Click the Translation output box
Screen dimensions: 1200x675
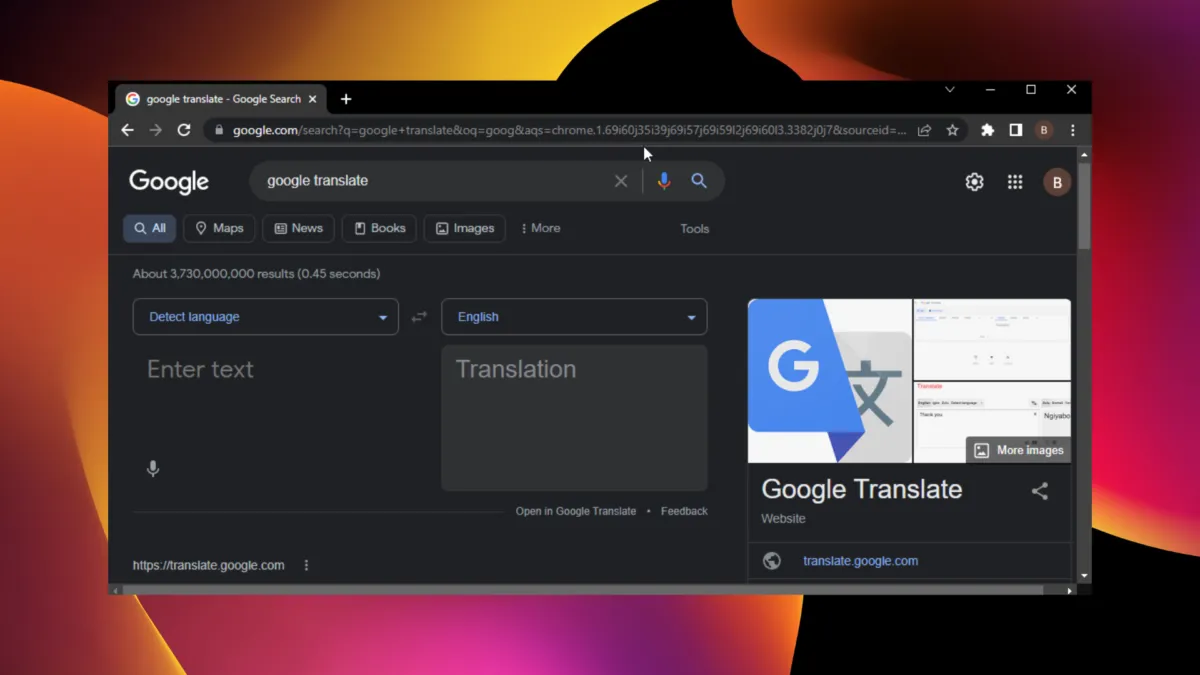574,418
